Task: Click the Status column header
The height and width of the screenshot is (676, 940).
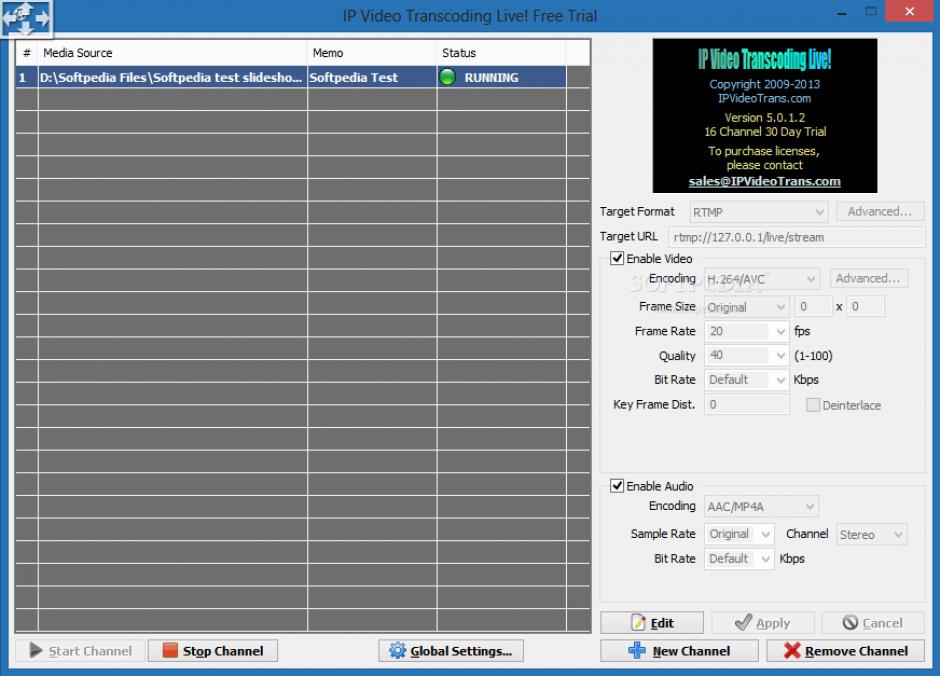Action: click(x=501, y=53)
